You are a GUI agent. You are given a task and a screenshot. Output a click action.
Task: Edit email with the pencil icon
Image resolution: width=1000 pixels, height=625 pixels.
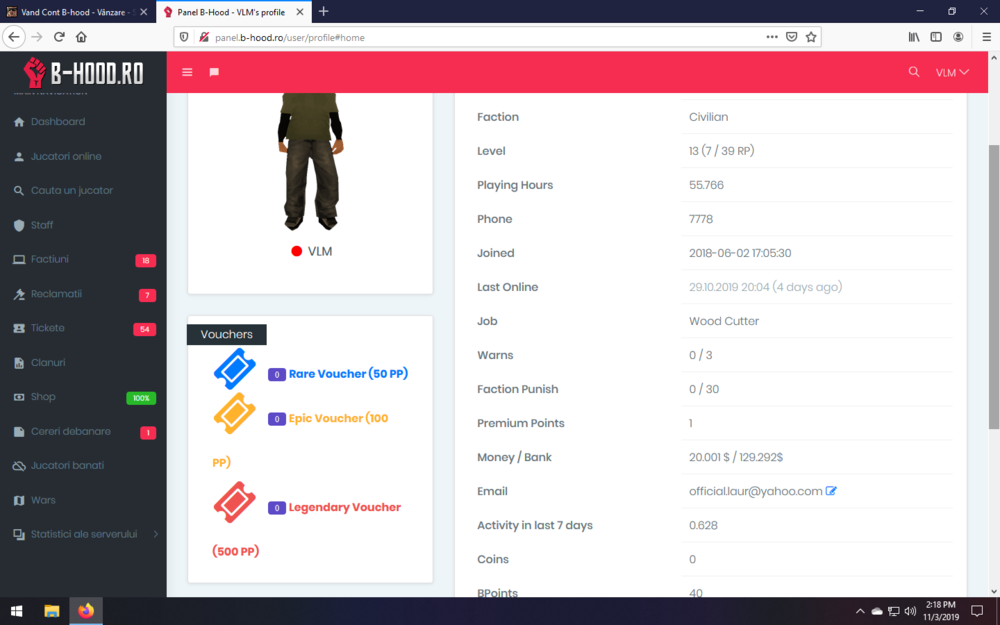(831, 491)
